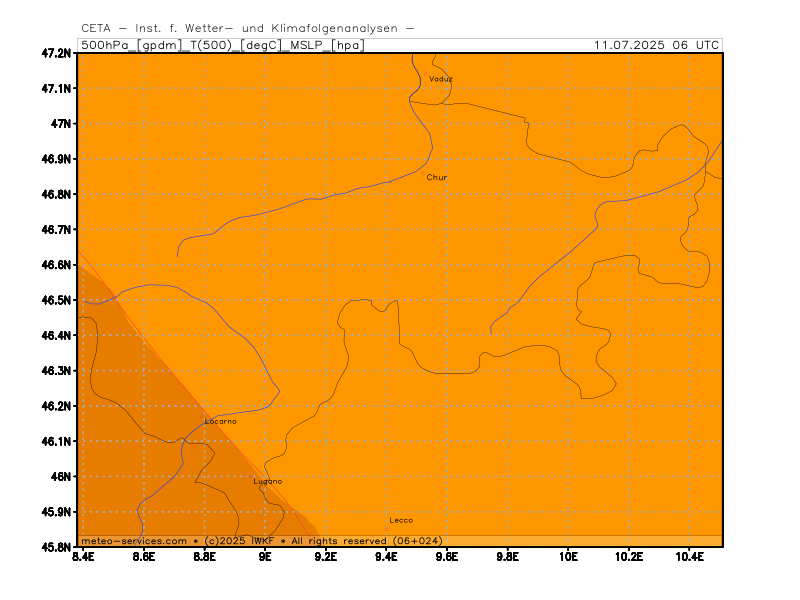The width and height of the screenshot is (800, 600).
Task: Click the 10.2E longitude label
Action: point(629,557)
